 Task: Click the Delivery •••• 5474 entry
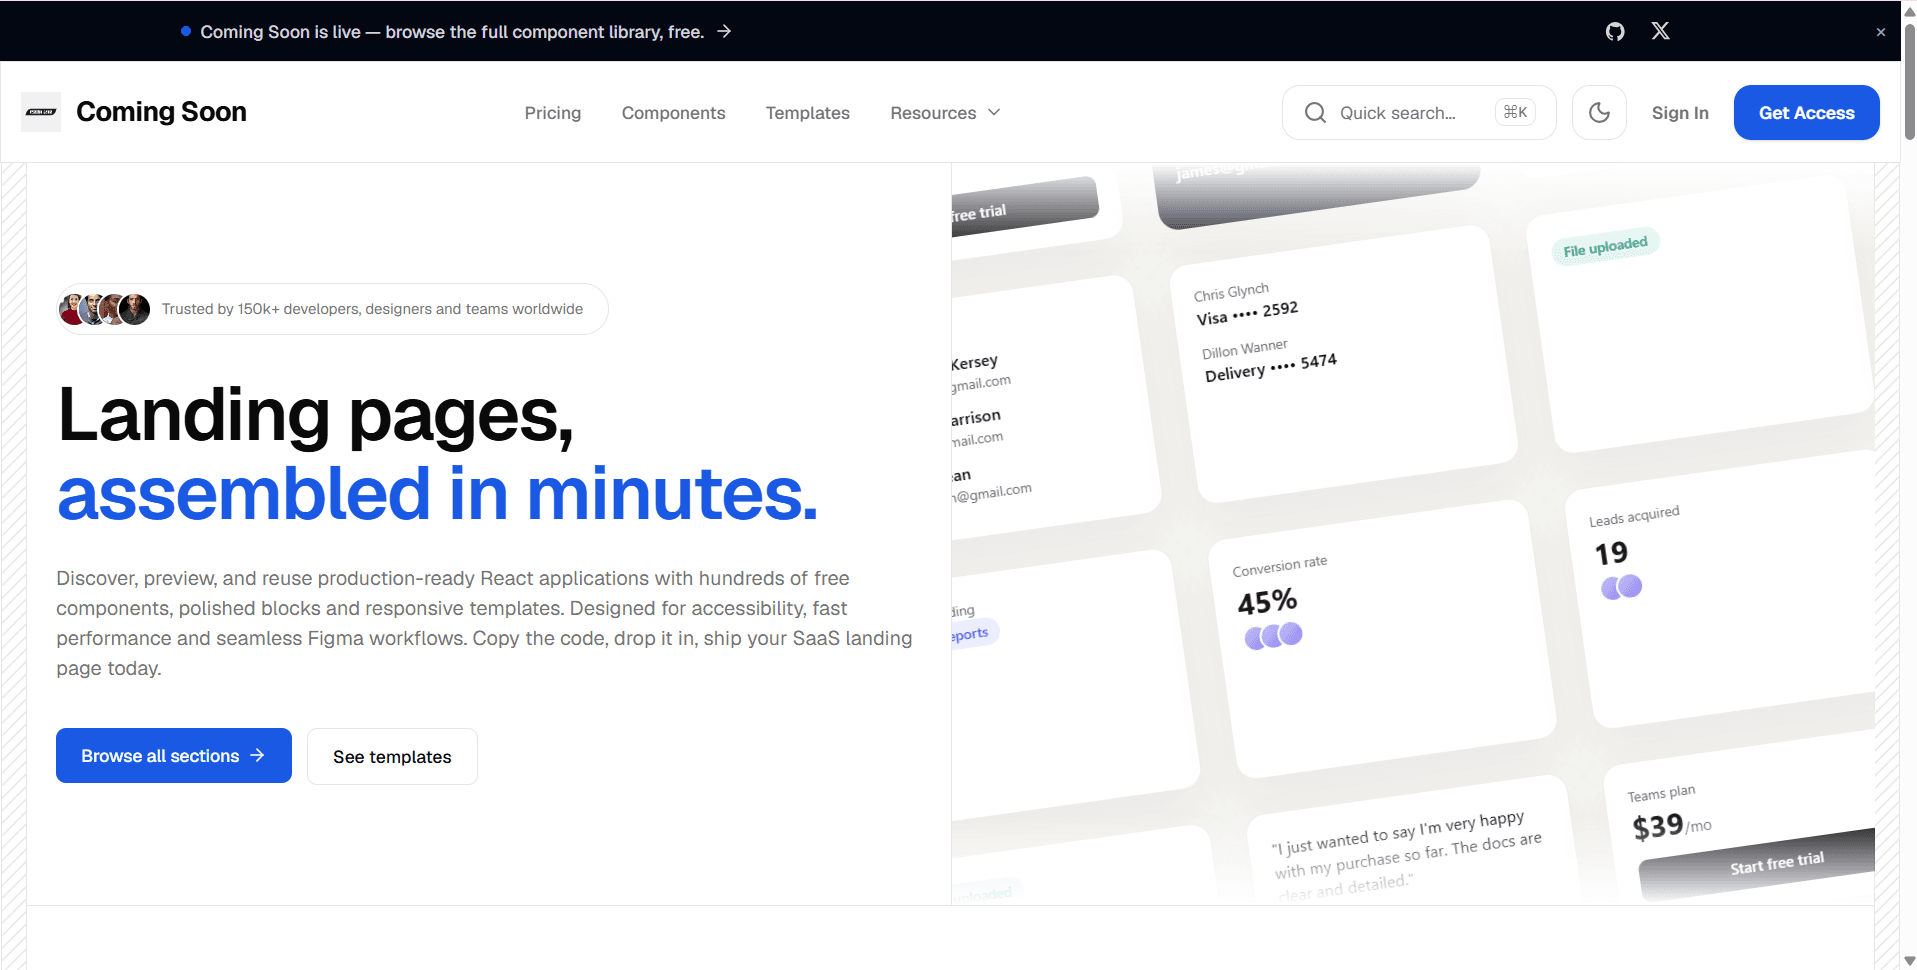click(1270, 367)
